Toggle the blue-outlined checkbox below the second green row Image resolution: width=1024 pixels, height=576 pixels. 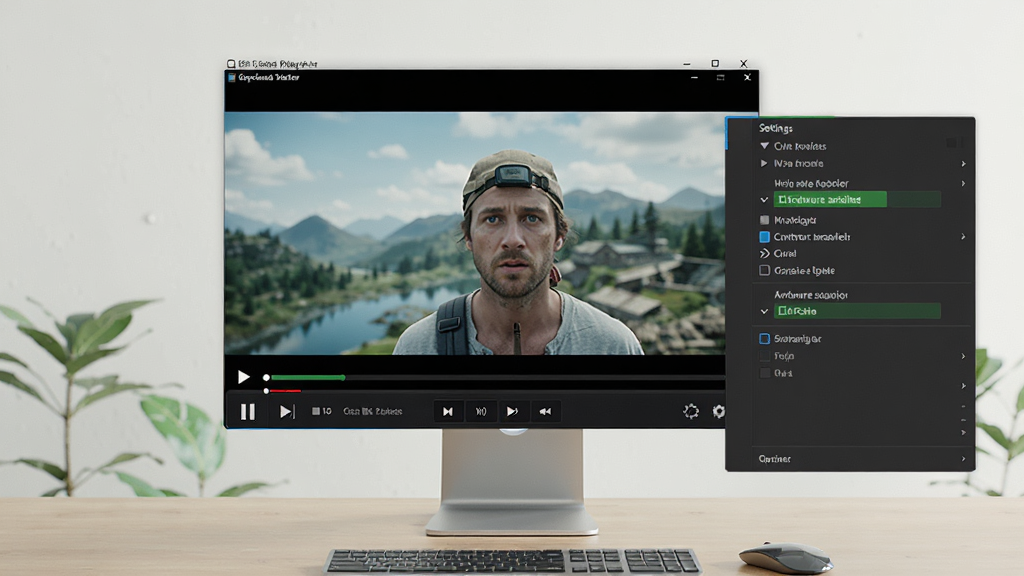click(x=765, y=338)
